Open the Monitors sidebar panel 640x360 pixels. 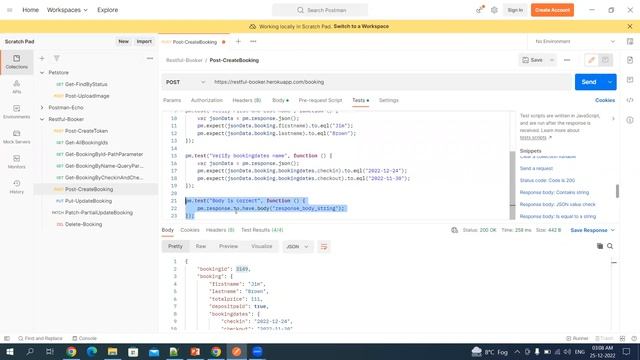click(x=16, y=162)
